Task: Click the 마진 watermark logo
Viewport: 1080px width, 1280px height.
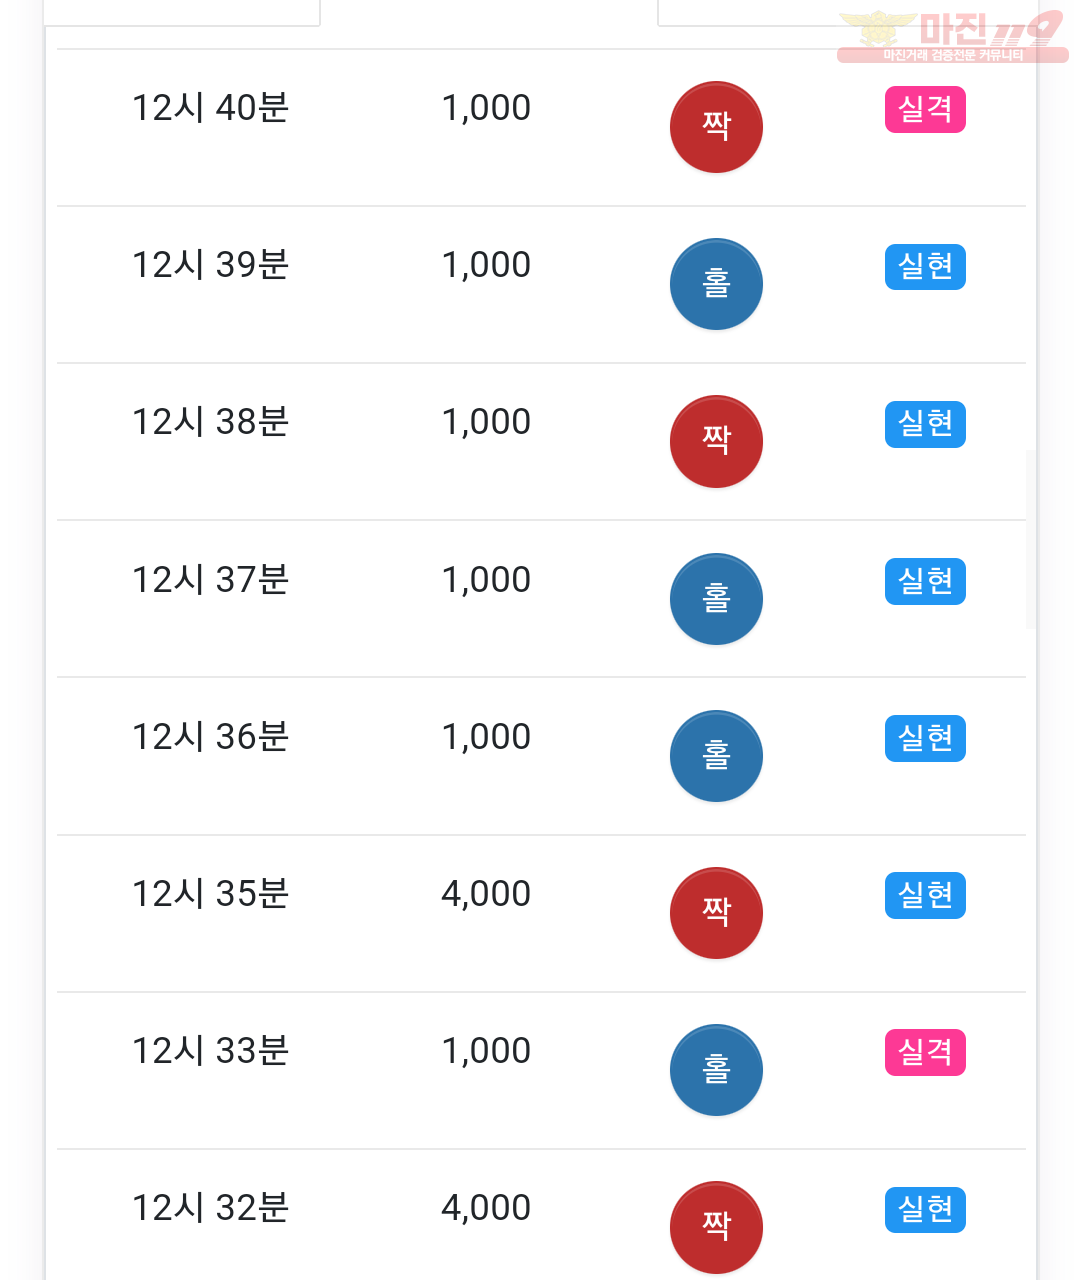Action: tap(952, 36)
